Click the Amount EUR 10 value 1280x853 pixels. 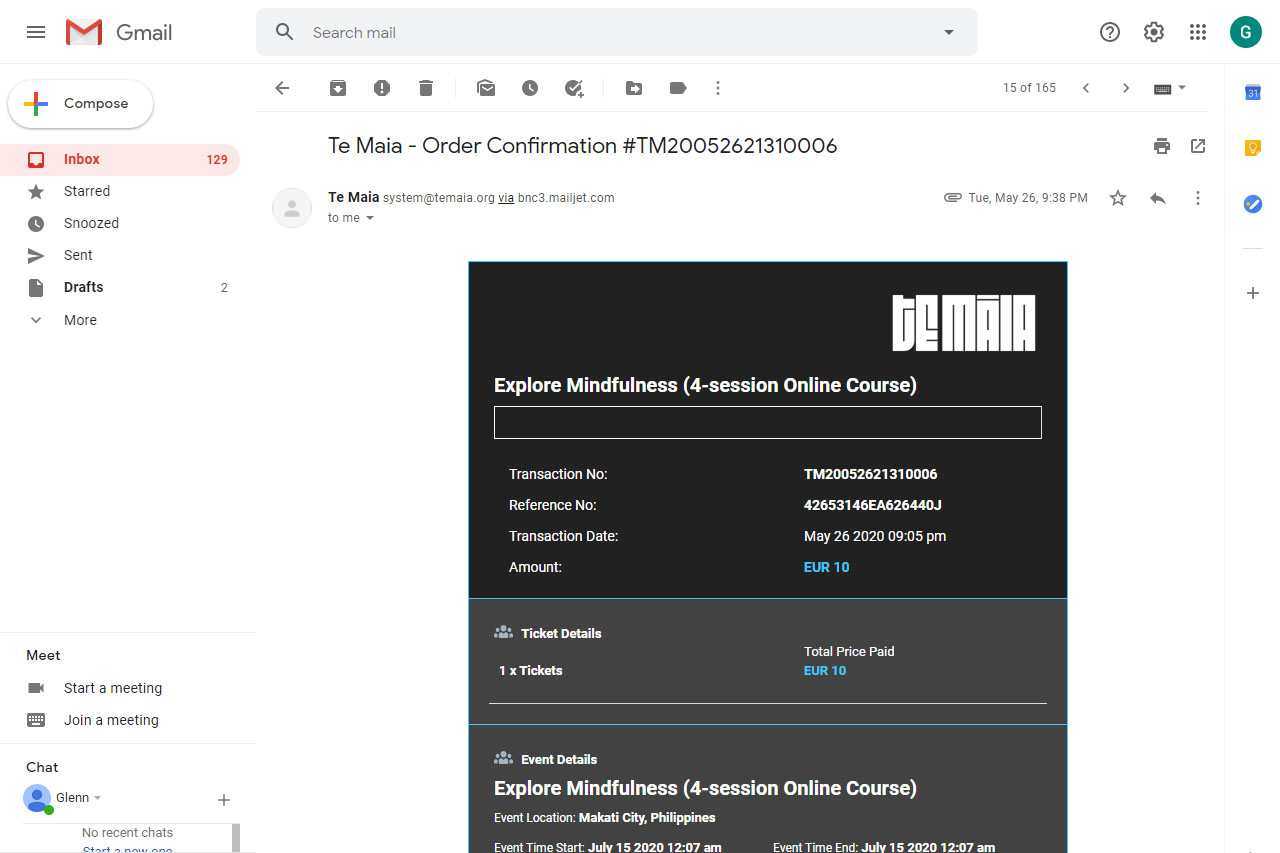click(827, 567)
